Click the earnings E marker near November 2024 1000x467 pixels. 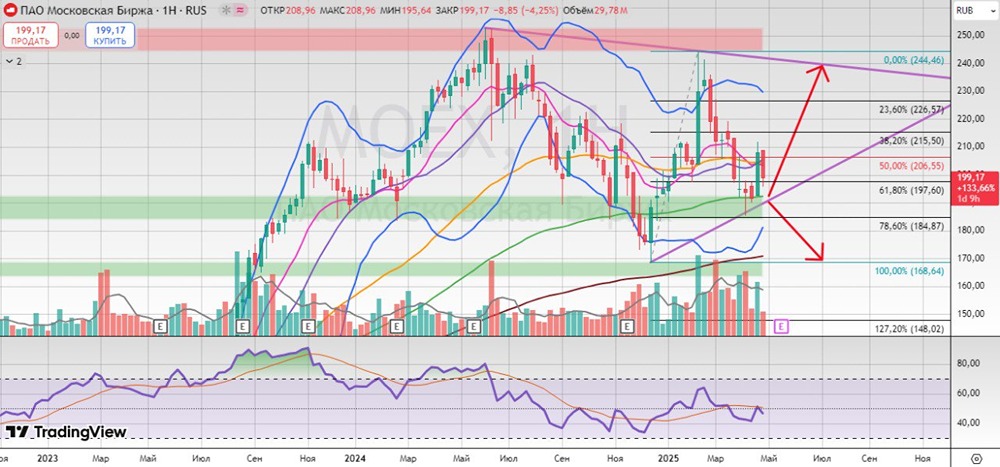628,326
